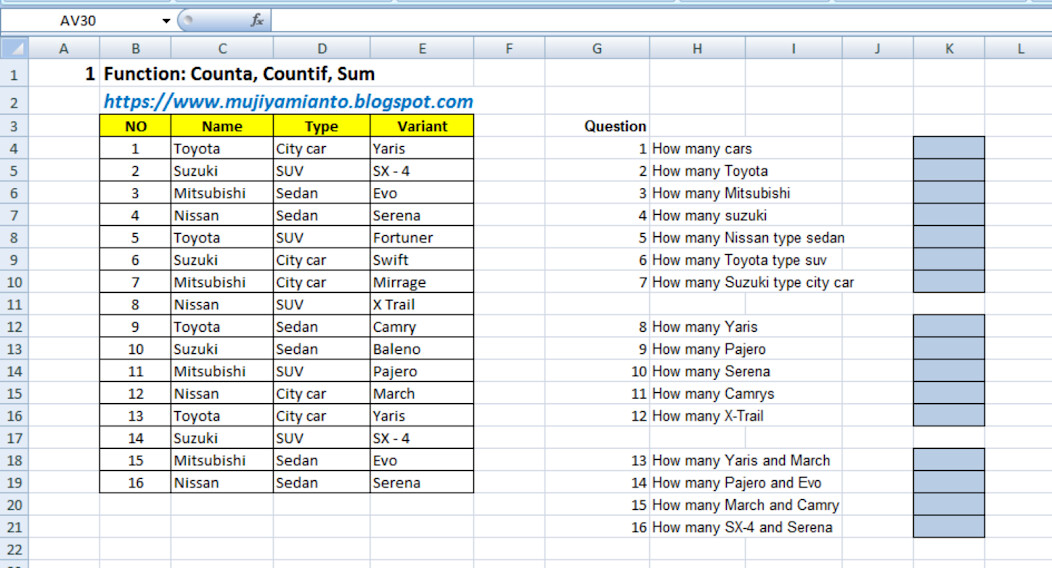Select the Fortuner variant cell
The width and height of the screenshot is (1052, 568).
coord(422,237)
